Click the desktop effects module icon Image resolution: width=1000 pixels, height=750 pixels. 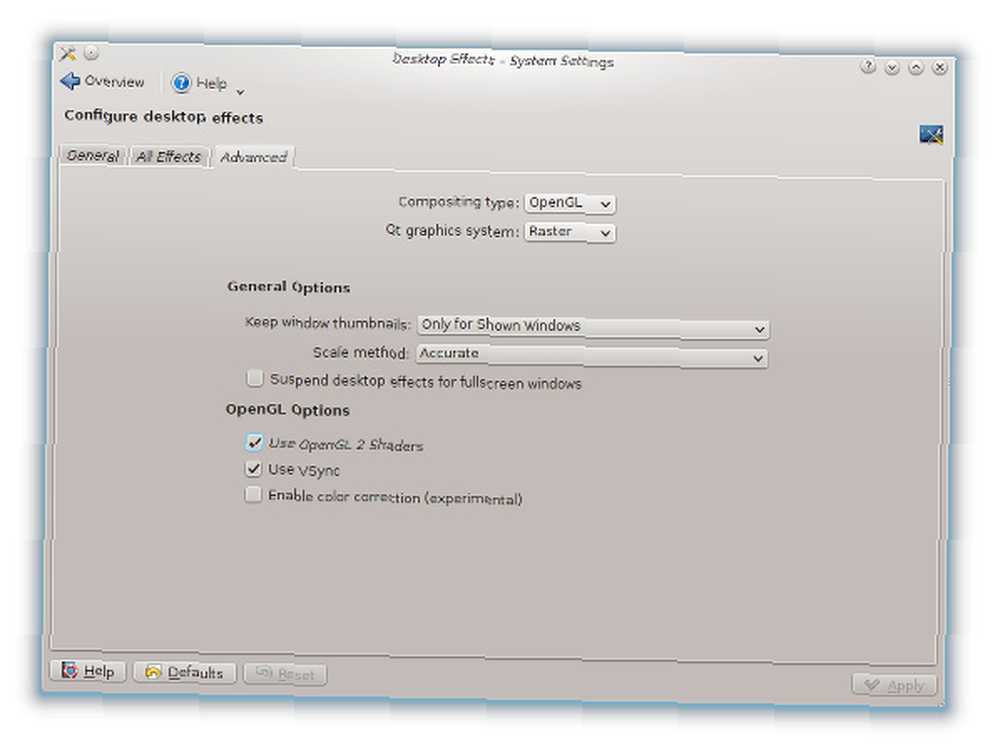click(930, 134)
